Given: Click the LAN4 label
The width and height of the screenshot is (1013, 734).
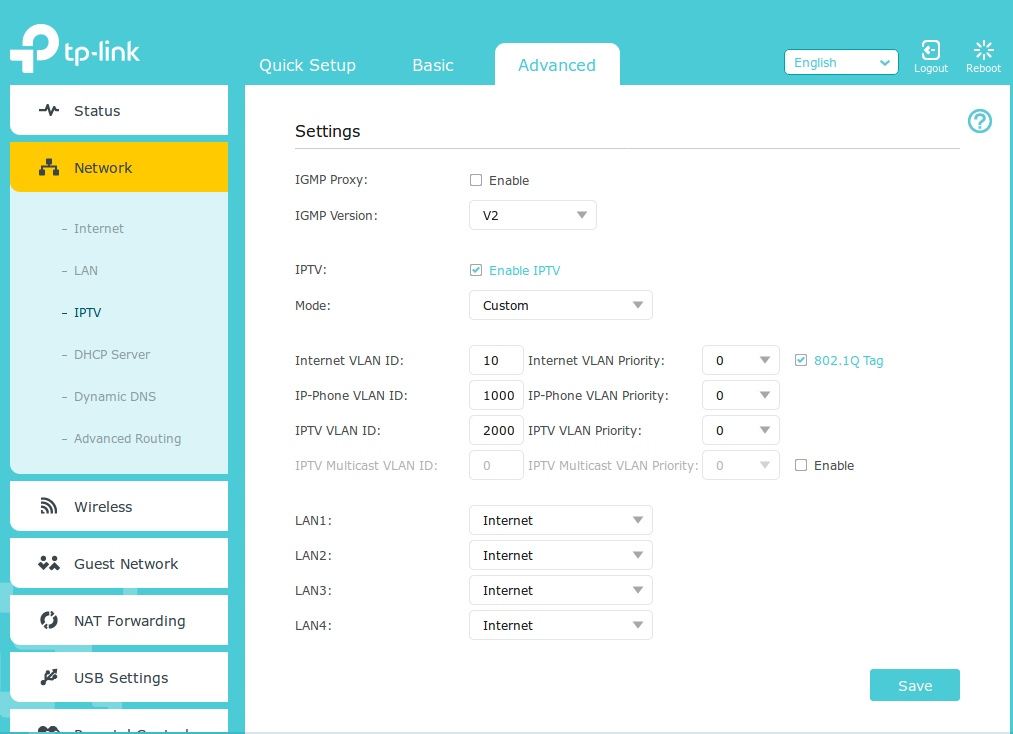Looking at the screenshot, I should click(x=313, y=625).
